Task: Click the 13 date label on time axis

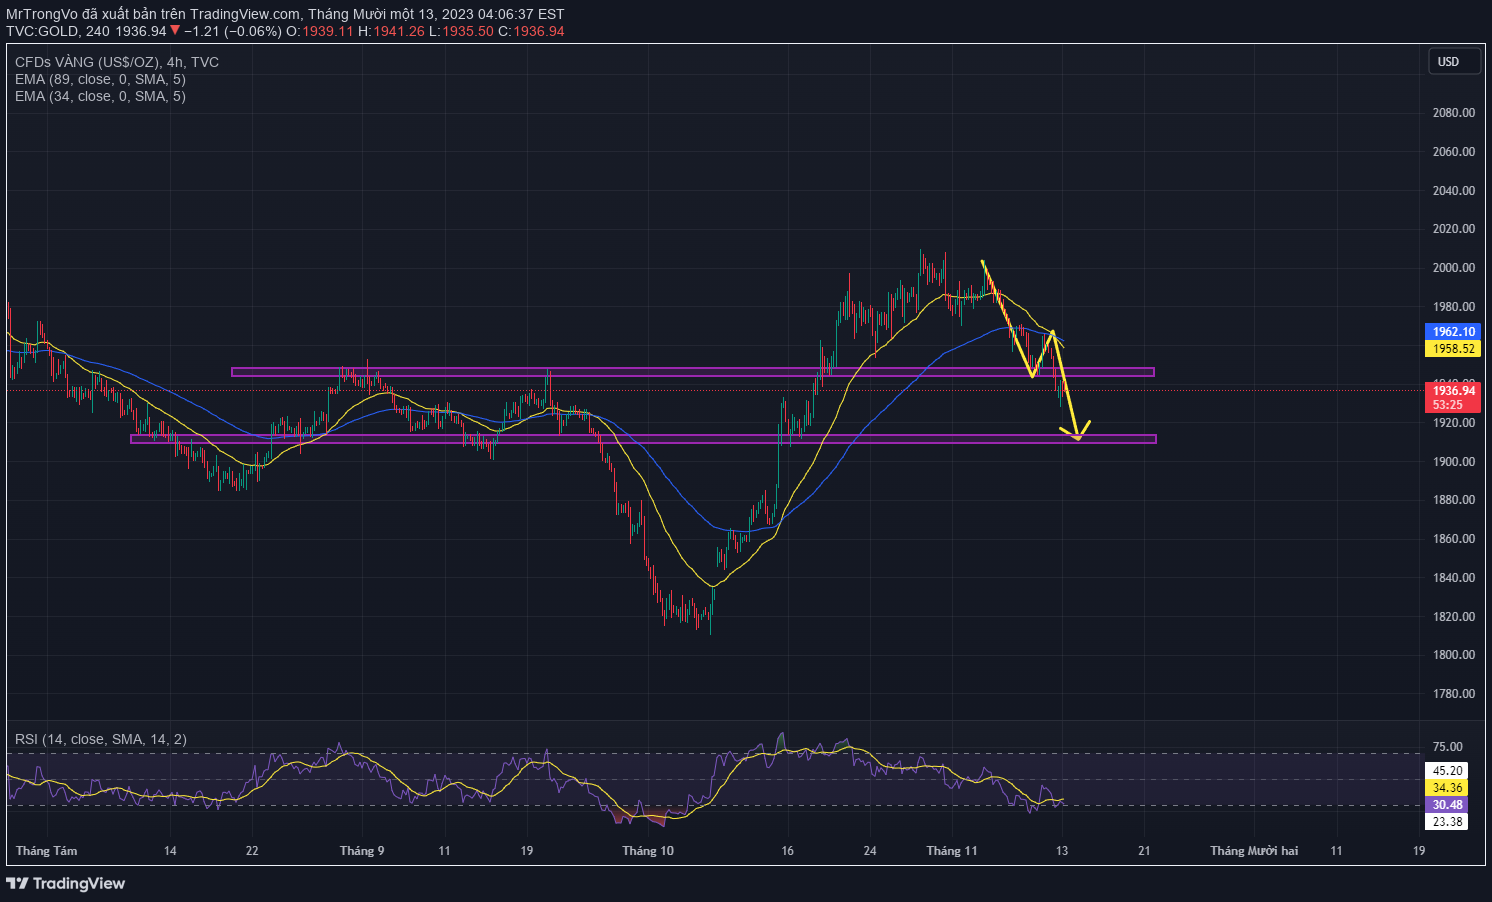Action: pyautogui.click(x=1062, y=851)
